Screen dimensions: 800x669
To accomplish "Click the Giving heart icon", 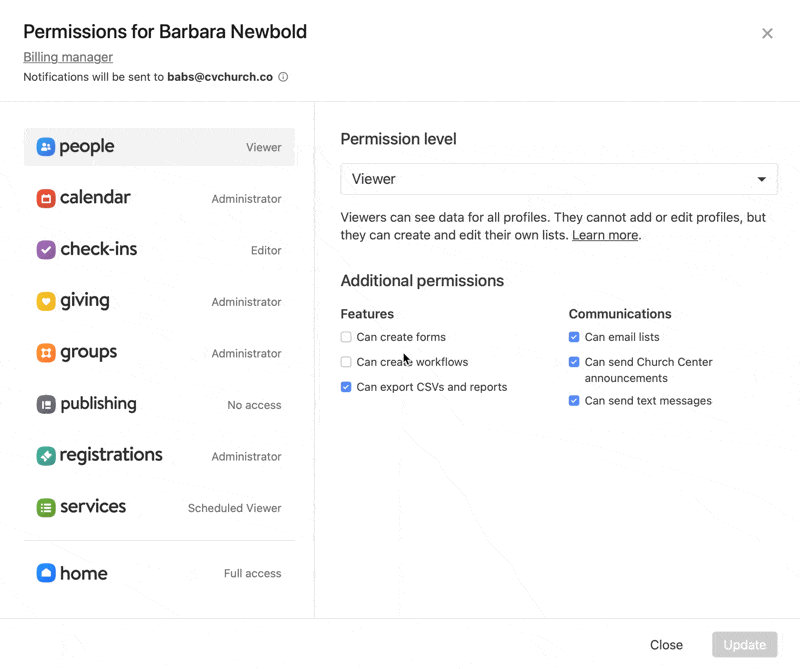I will tap(46, 301).
